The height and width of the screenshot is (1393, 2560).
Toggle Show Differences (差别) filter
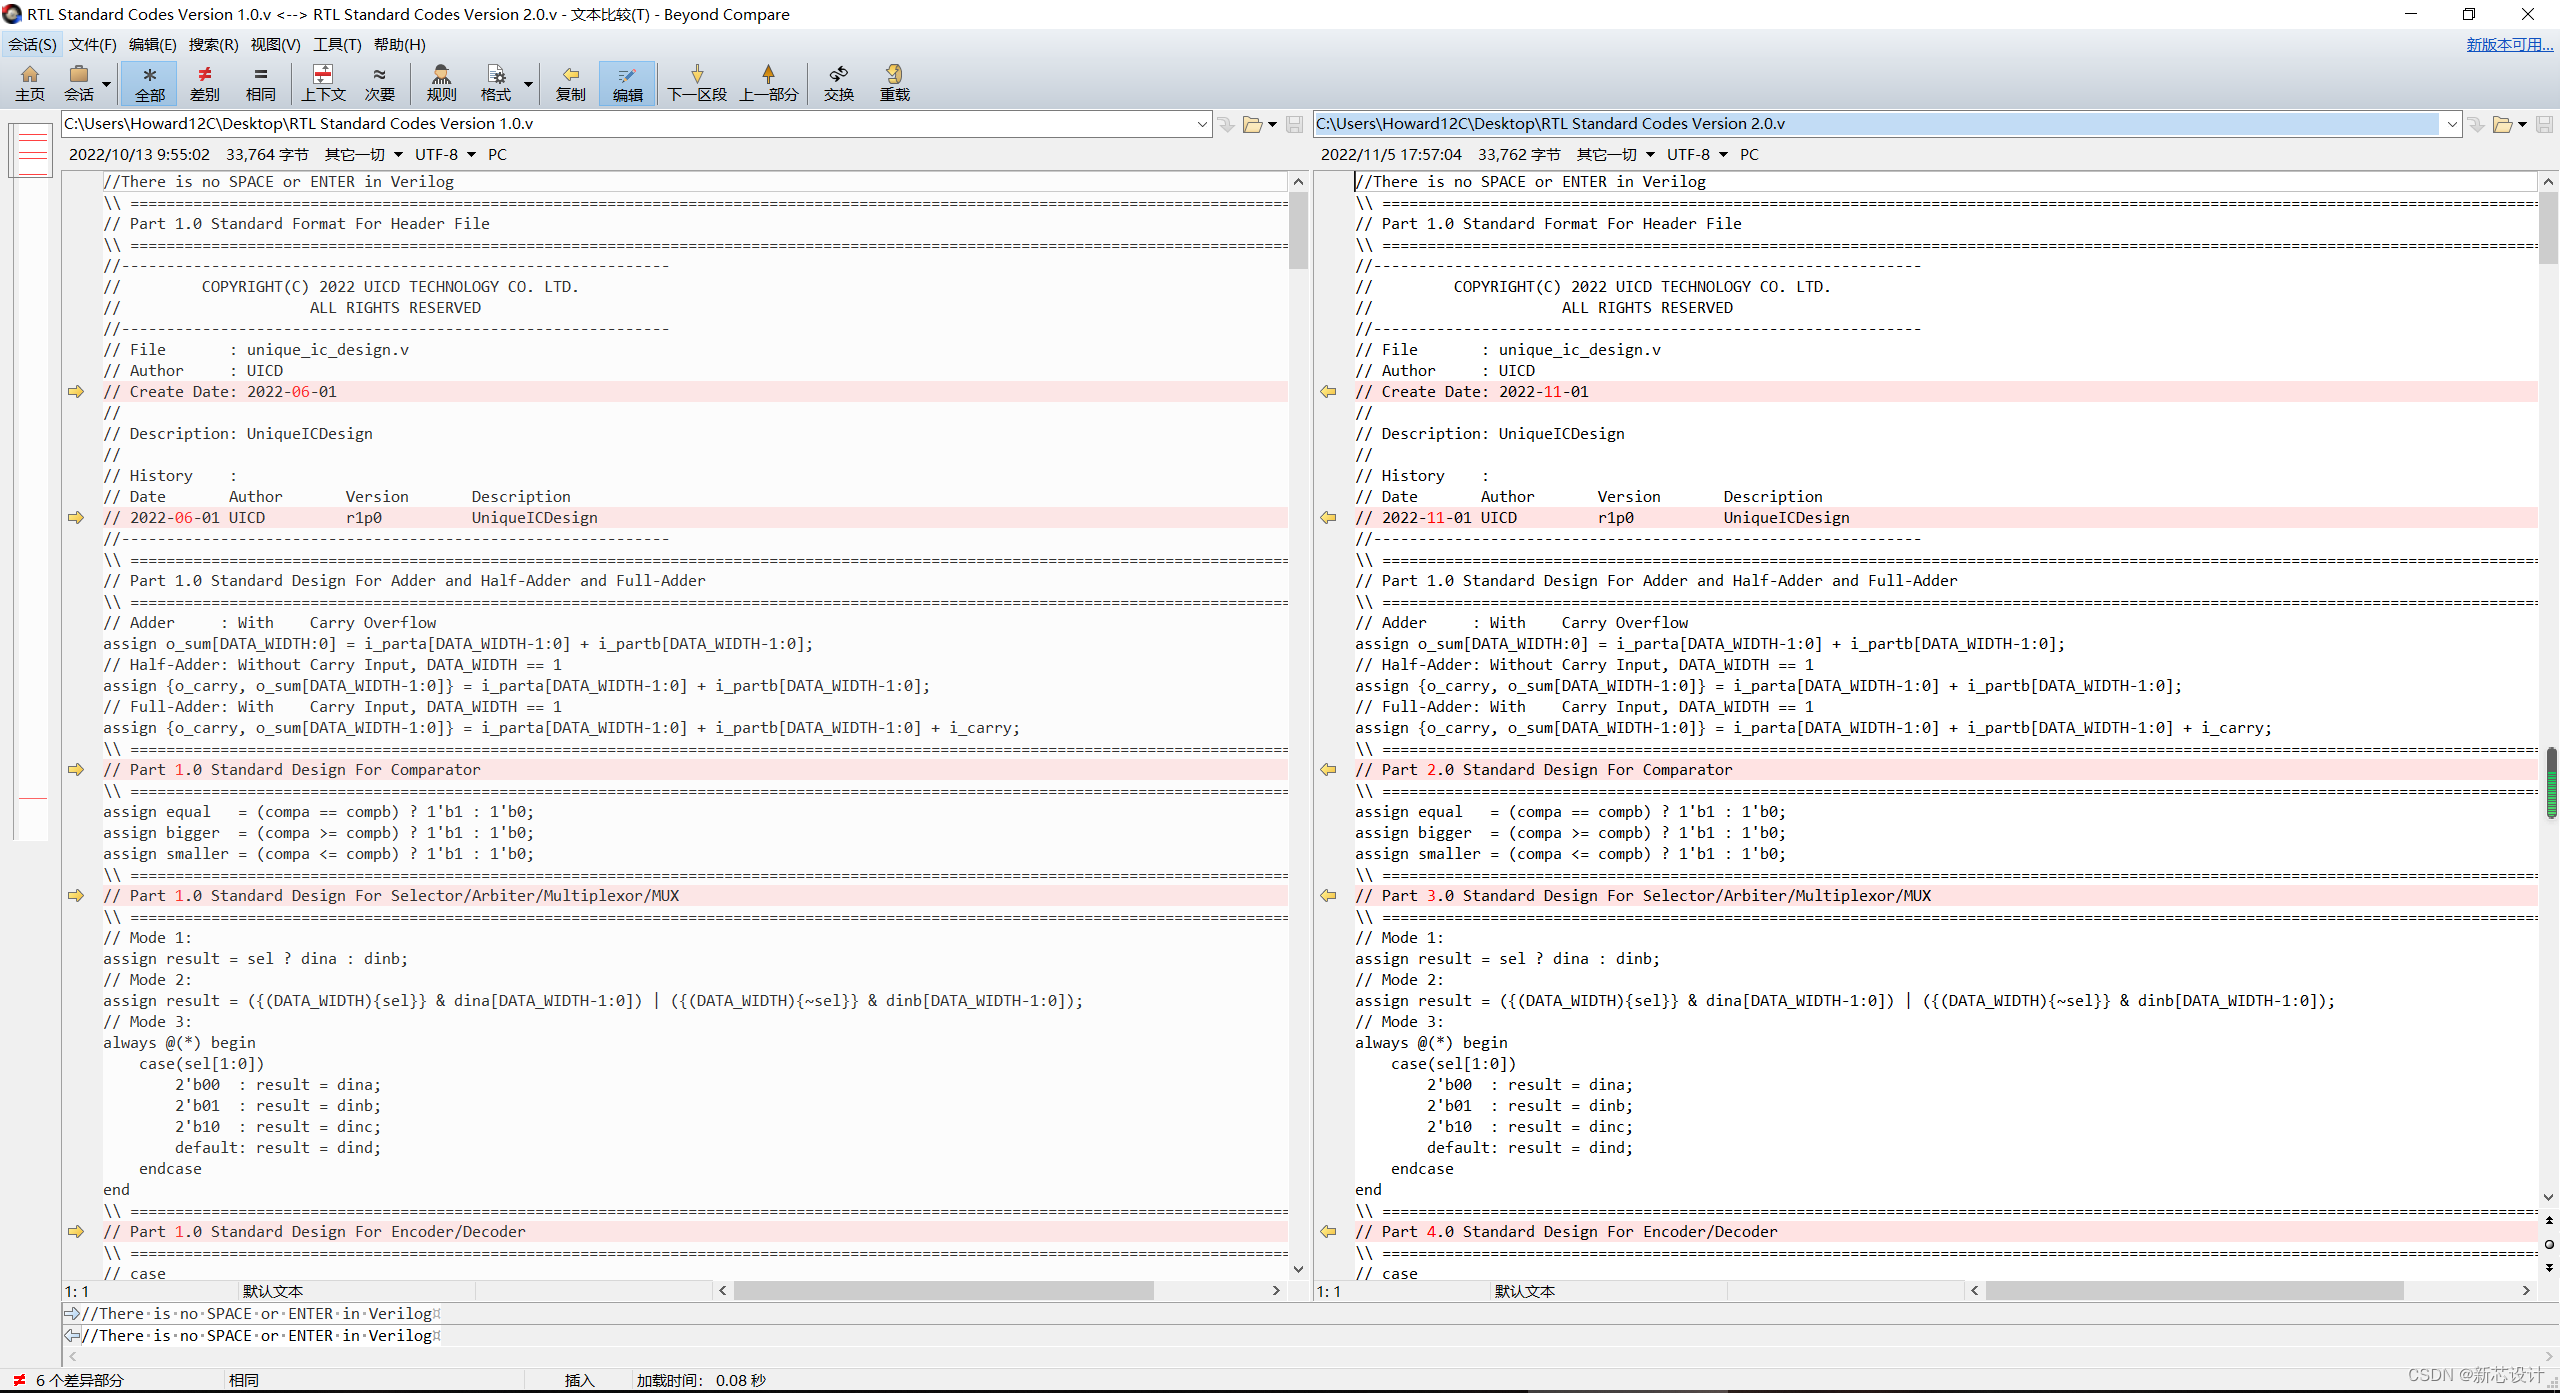[x=205, y=83]
